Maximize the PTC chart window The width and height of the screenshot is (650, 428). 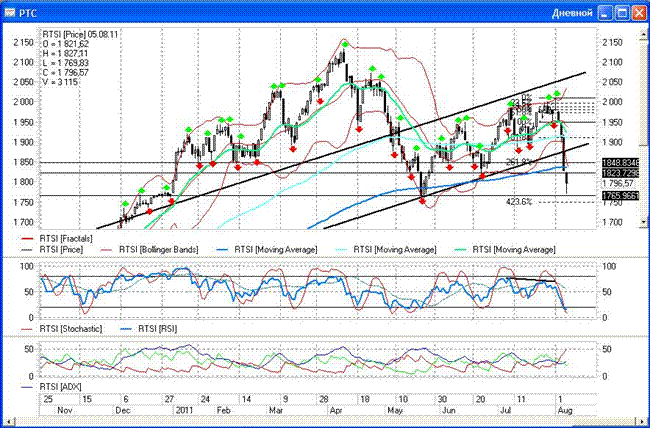pyautogui.click(x=622, y=13)
